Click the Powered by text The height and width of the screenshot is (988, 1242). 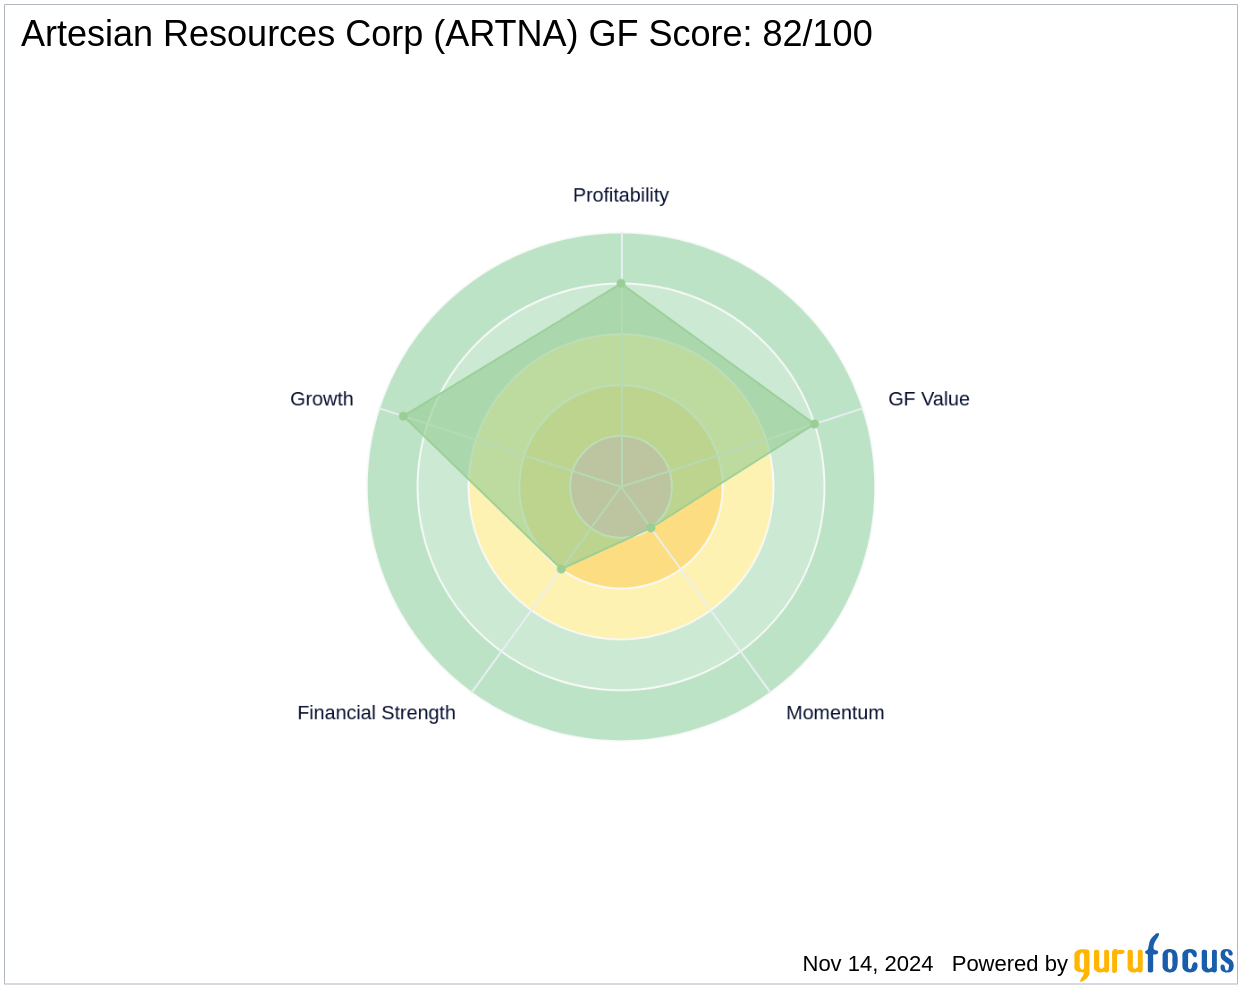pyautogui.click(x=1009, y=964)
